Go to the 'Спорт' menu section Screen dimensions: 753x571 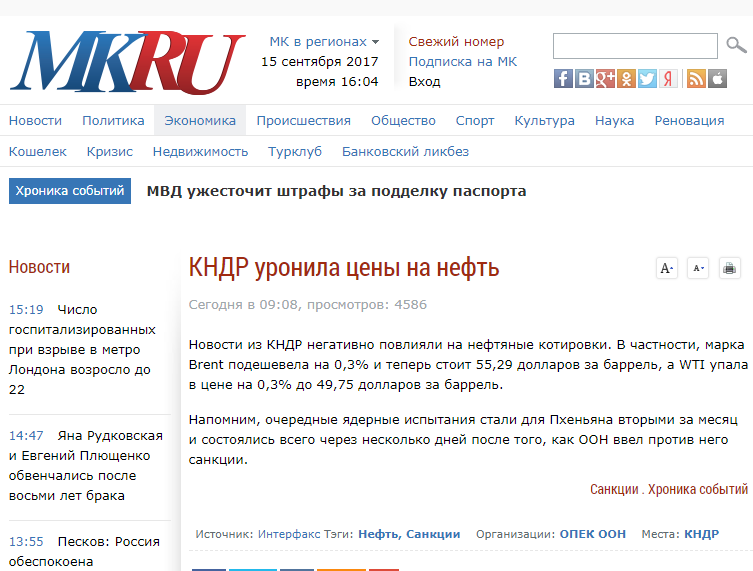[475, 120]
